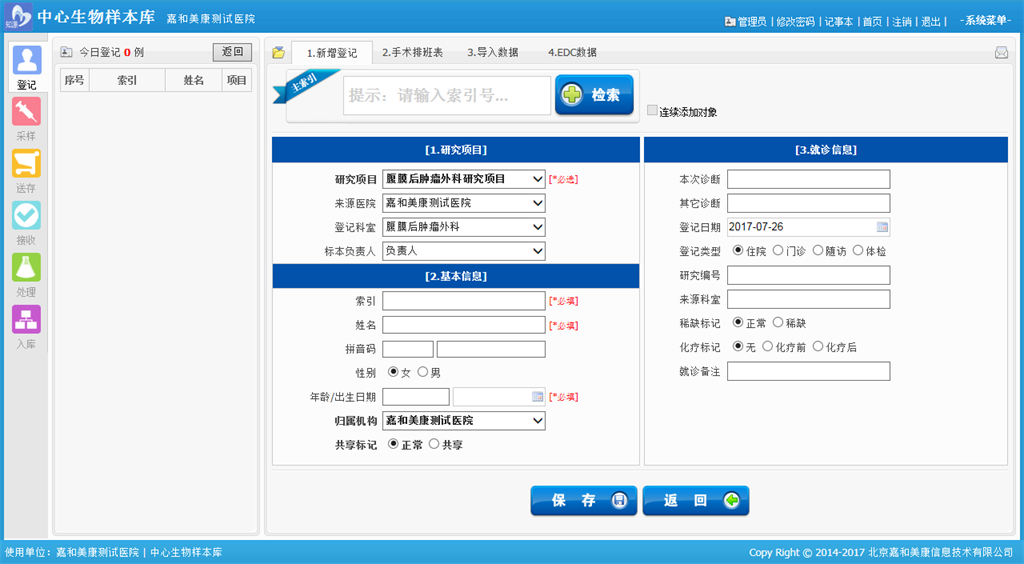
Task: Open the 登记 sidebar icon
Action: point(26,62)
